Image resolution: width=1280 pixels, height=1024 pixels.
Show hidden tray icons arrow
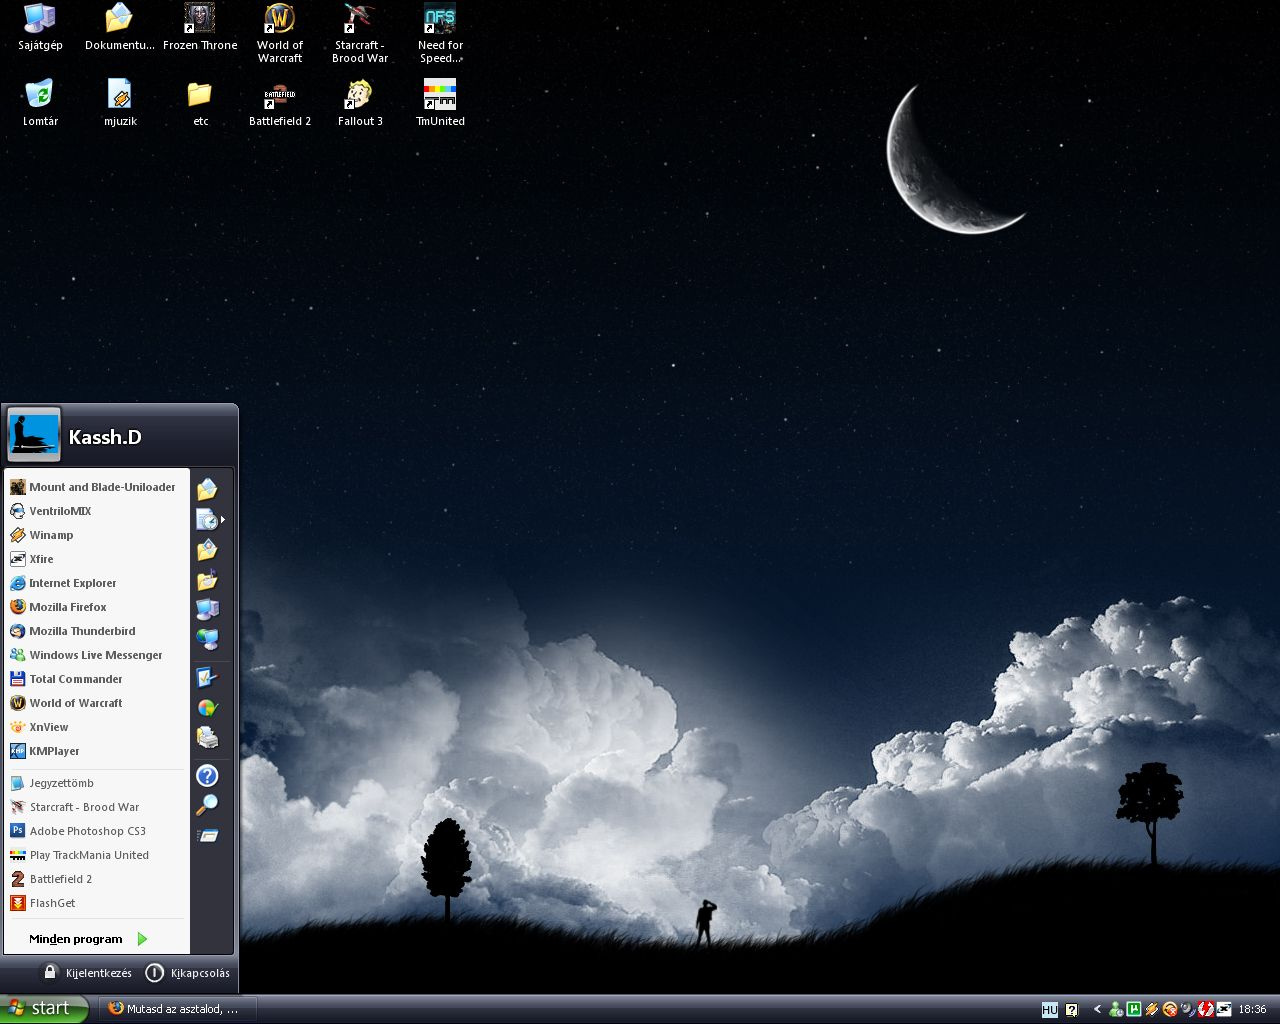(1097, 1010)
